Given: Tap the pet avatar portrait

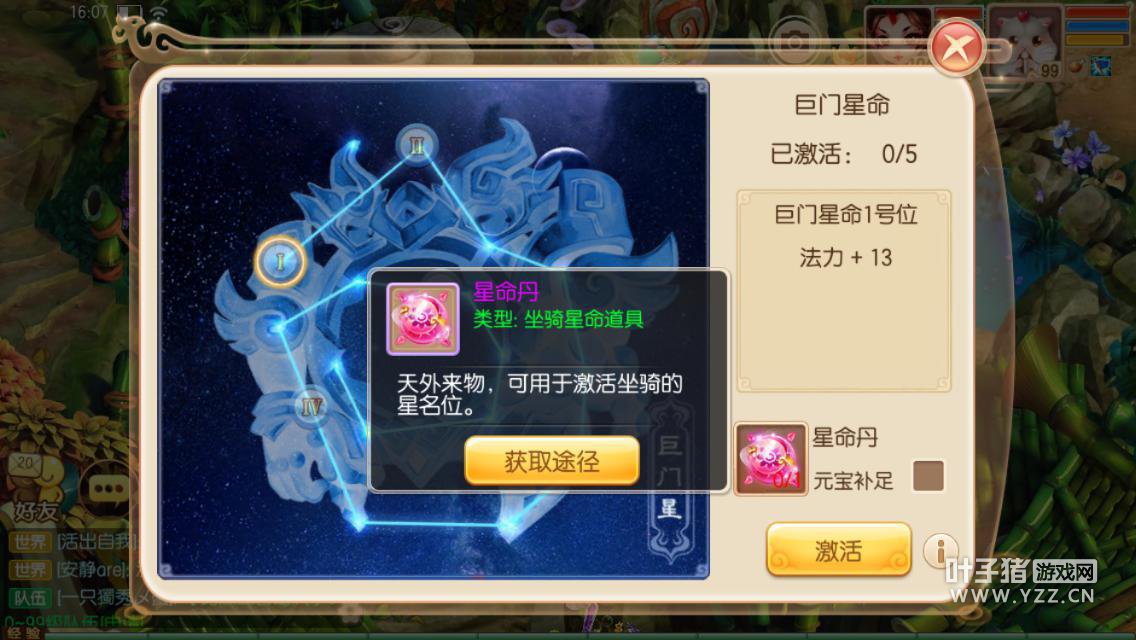Looking at the screenshot, I should click(x=1025, y=41).
